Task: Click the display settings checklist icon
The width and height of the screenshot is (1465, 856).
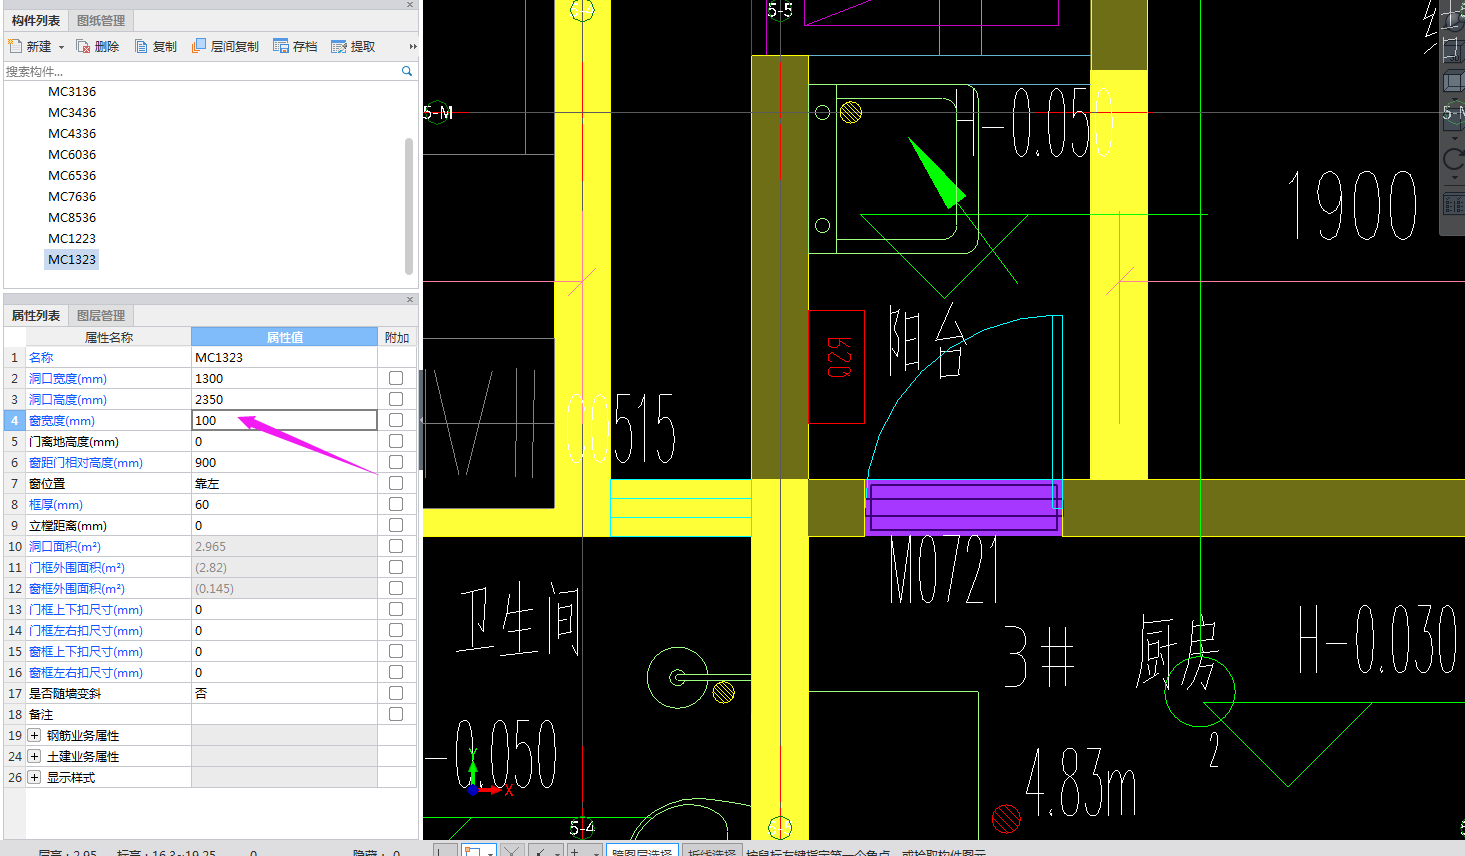Action: click(x=1453, y=205)
